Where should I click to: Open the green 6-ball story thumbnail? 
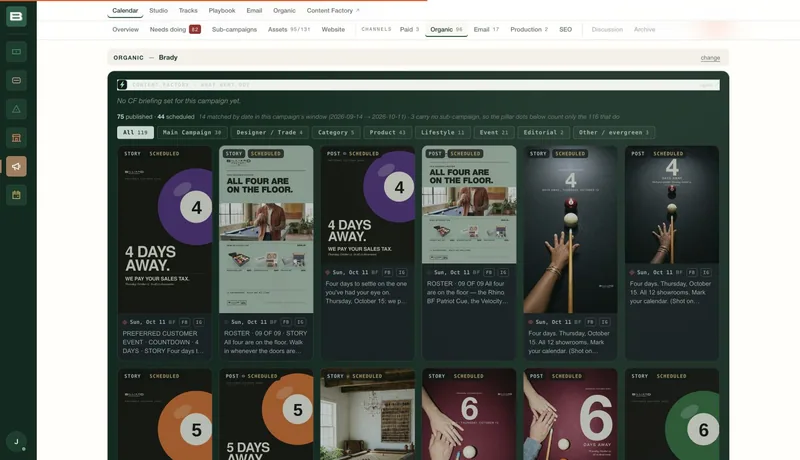tap(672, 415)
